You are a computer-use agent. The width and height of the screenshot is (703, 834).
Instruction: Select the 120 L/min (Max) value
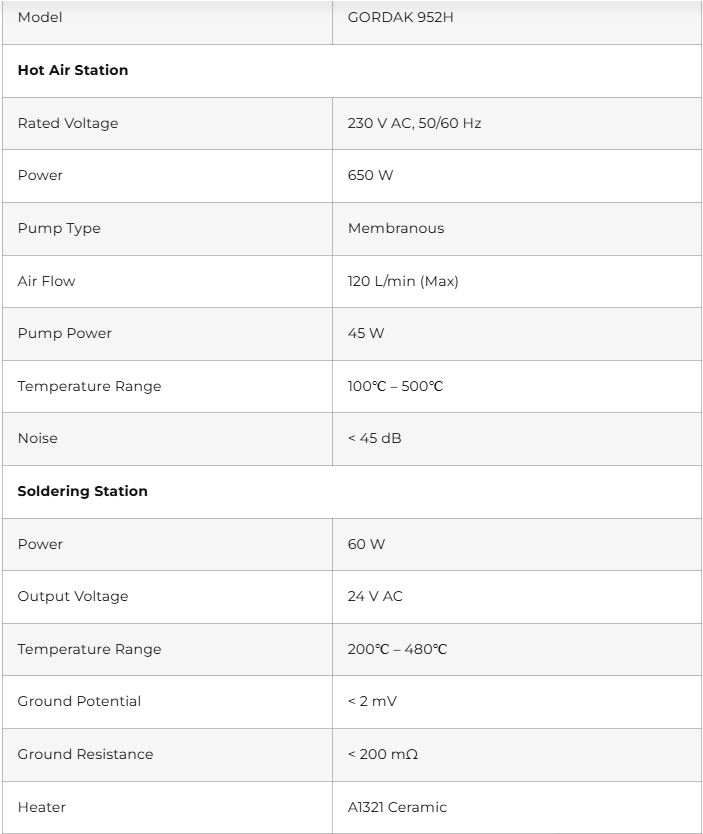pyautogui.click(x=403, y=282)
